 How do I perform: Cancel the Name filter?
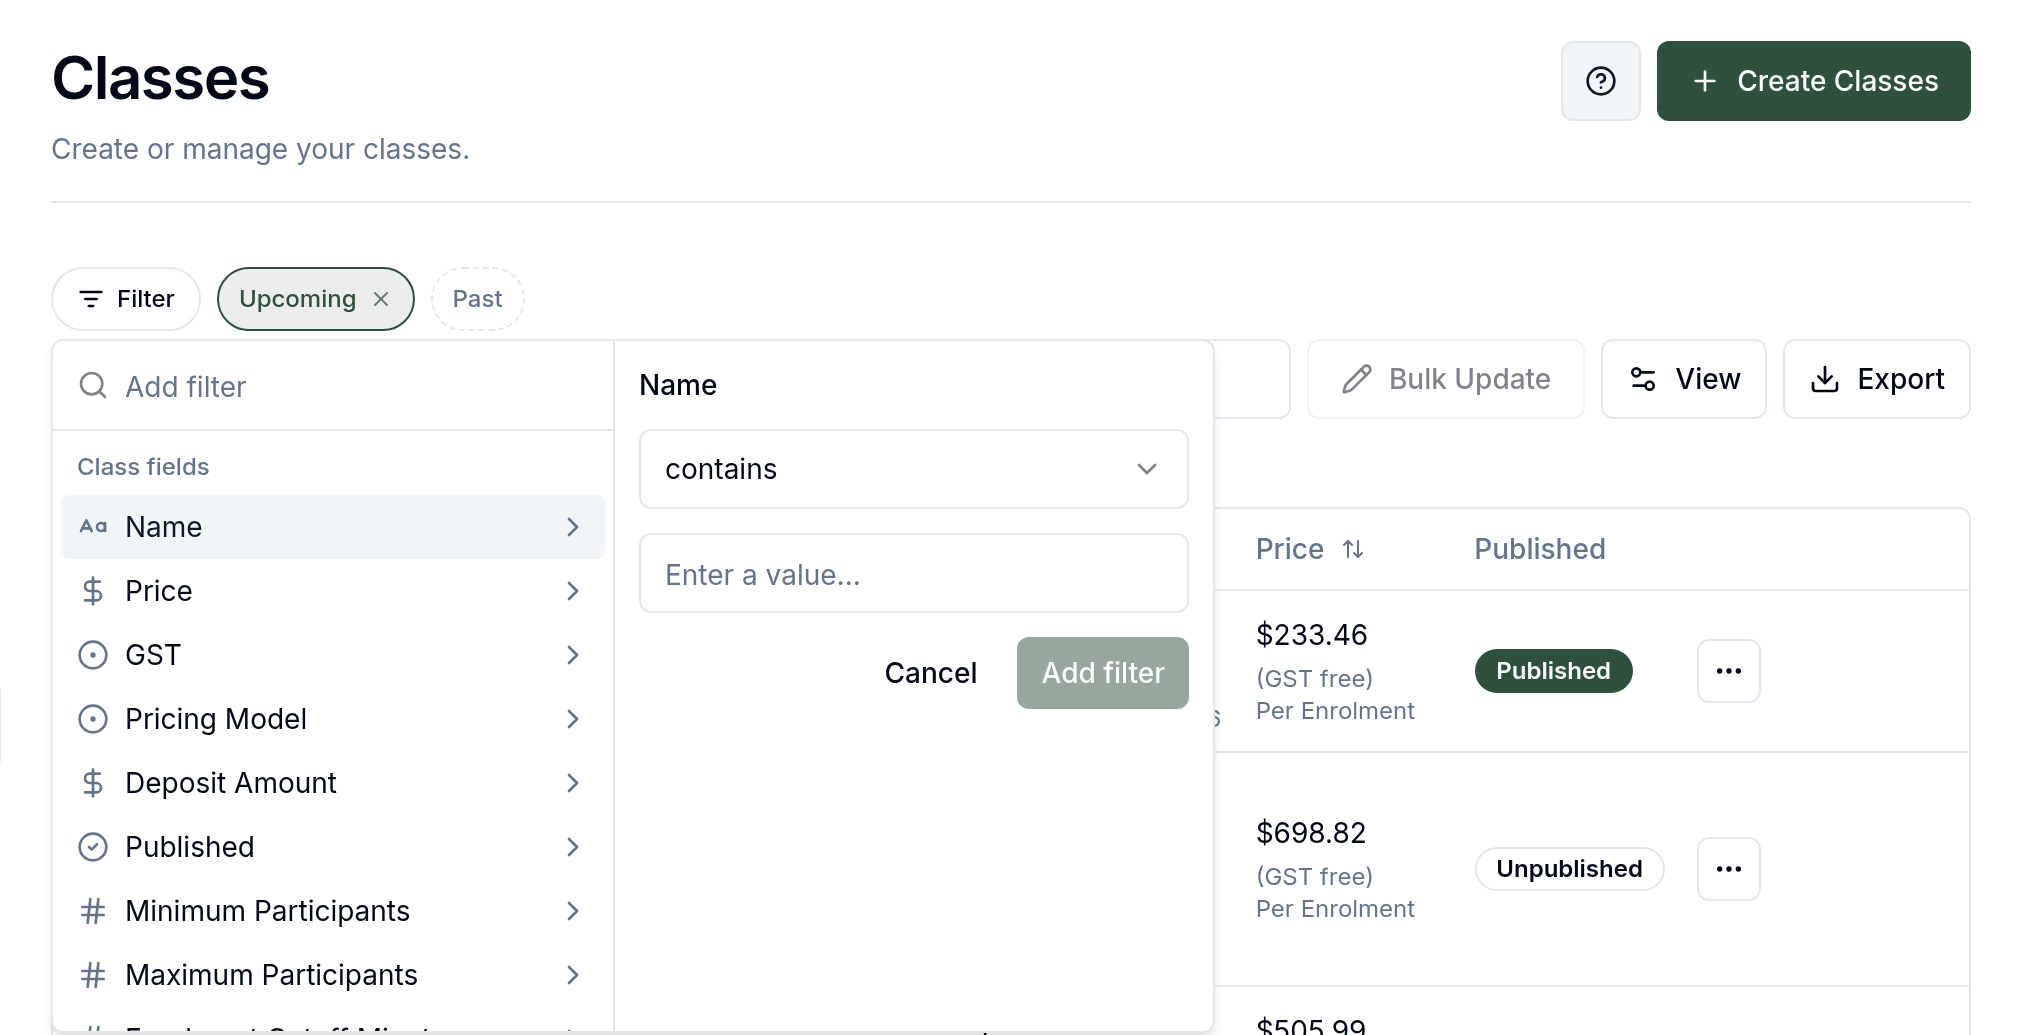pyautogui.click(x=930, y=673)
